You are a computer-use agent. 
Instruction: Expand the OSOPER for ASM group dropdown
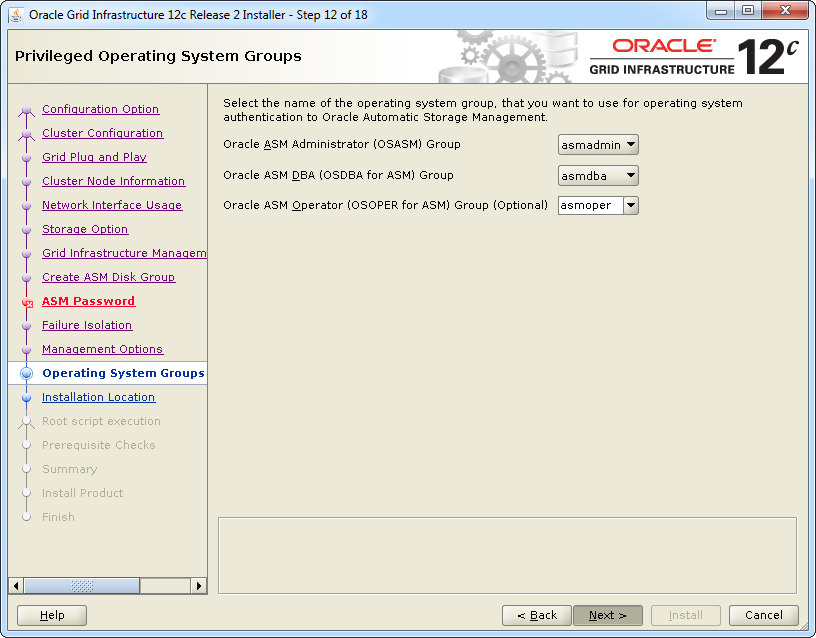tap(598, 206)
